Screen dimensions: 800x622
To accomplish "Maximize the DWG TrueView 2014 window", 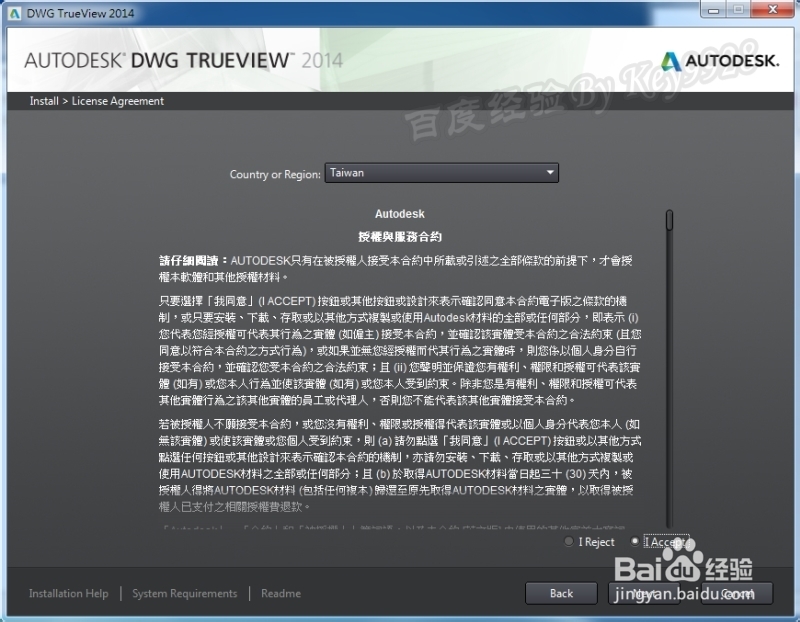I will click(738, 9).
